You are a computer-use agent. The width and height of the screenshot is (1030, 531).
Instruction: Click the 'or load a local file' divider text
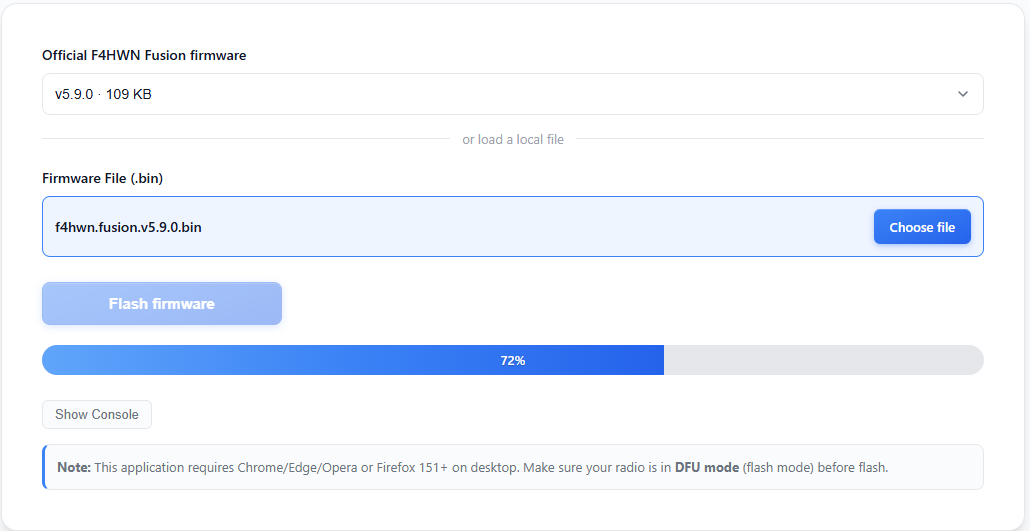(x=513, y=139)
